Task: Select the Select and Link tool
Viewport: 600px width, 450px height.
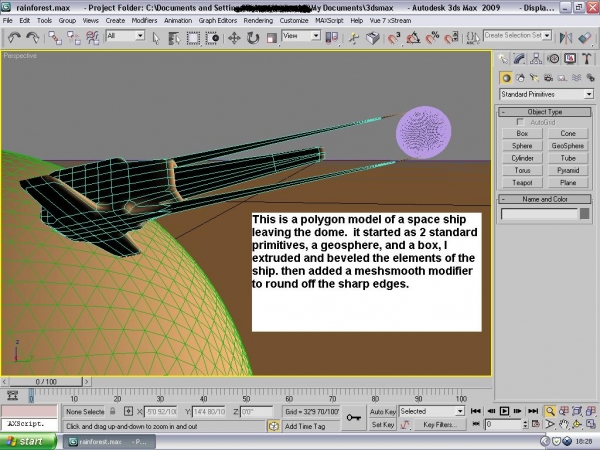Action: pyautogui.click(x=55, y=38)
